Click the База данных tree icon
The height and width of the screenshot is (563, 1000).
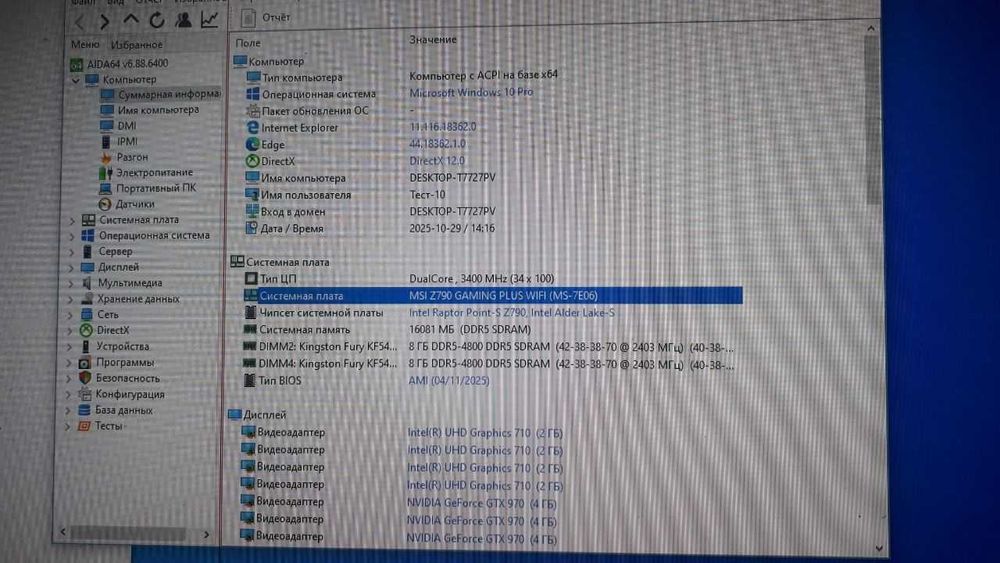coord(84,410)
